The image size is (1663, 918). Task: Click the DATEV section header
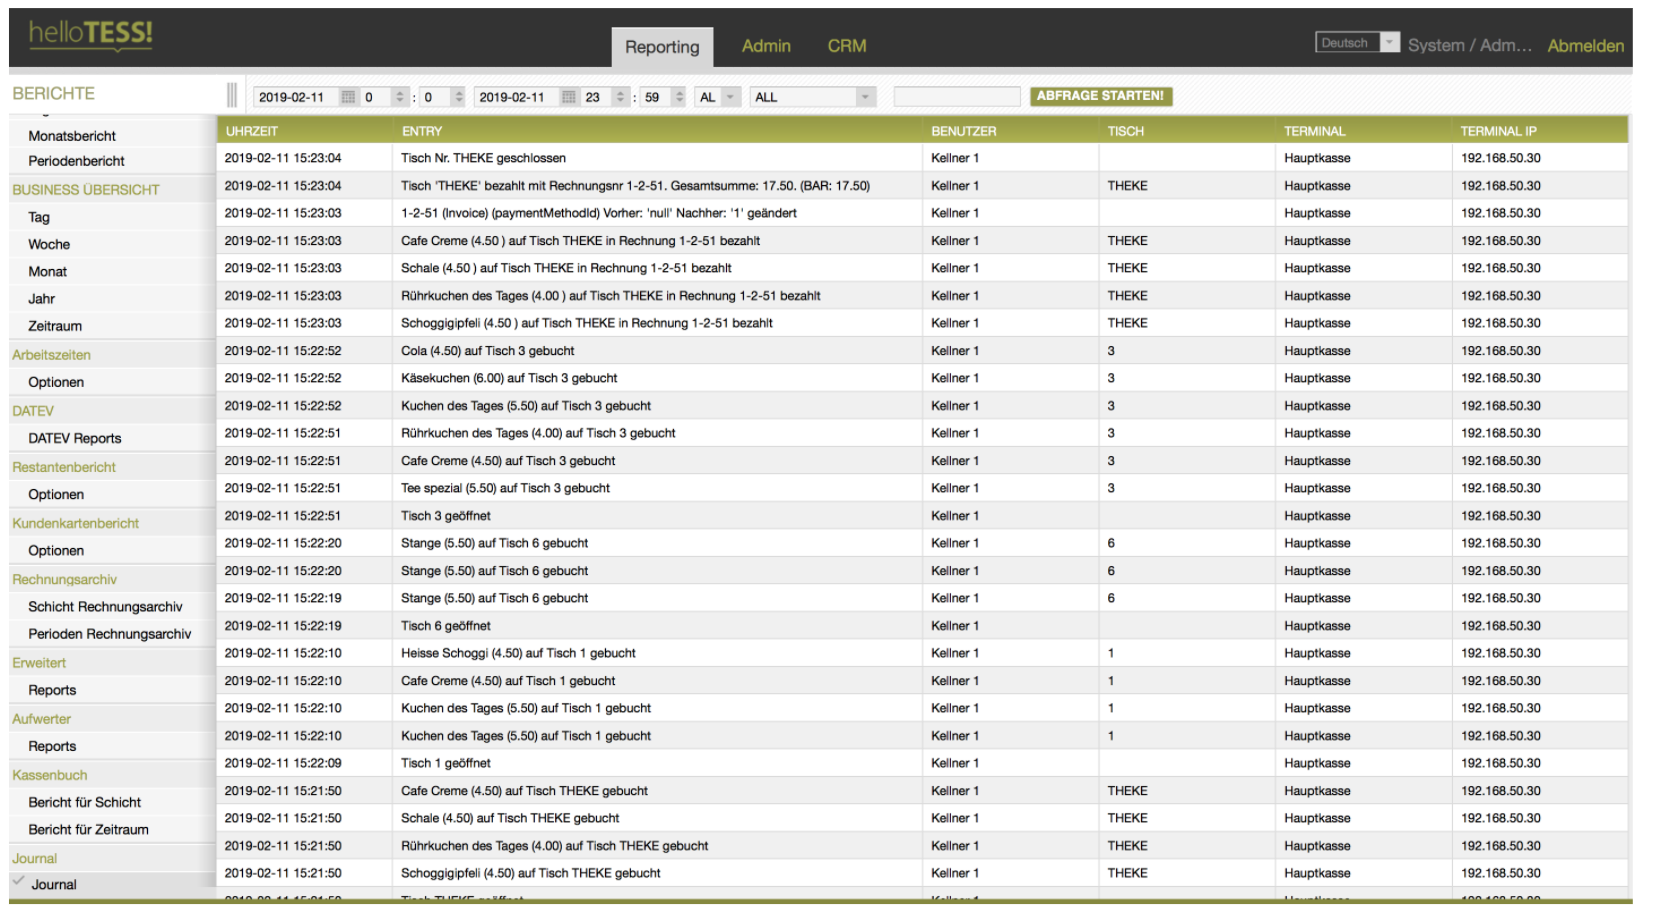(33, 411)
